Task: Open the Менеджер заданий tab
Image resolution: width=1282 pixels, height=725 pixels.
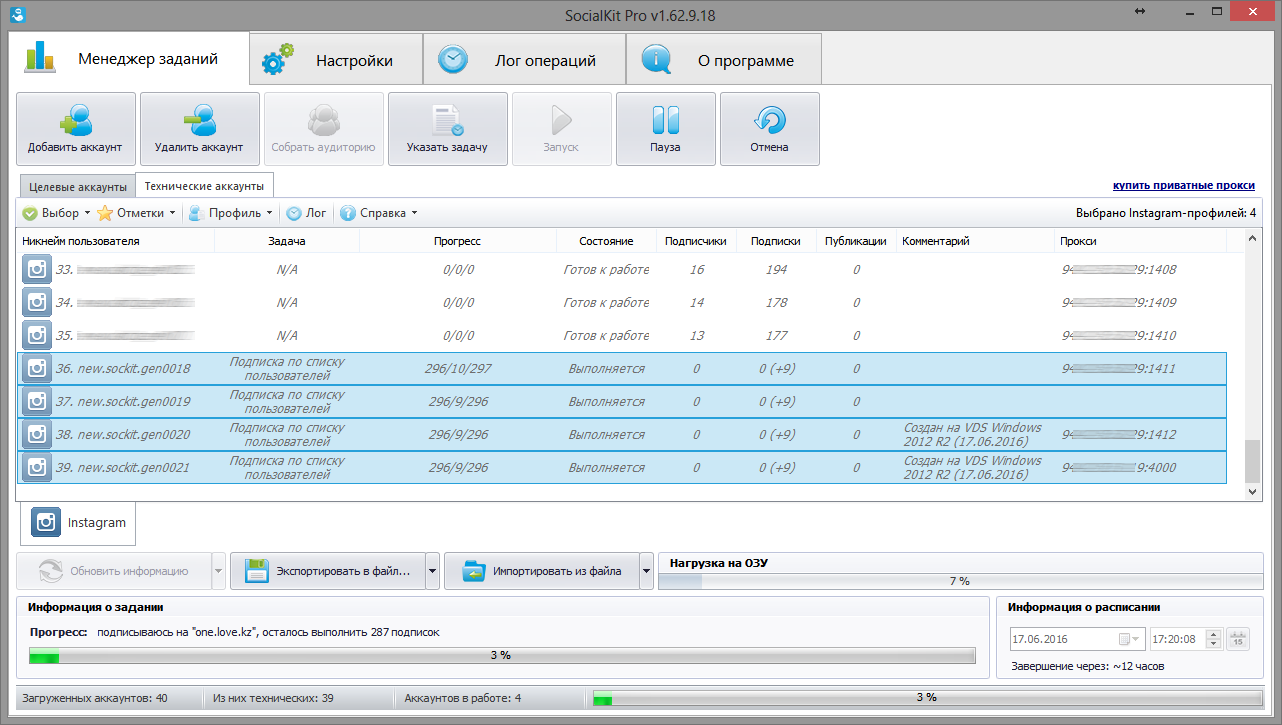Action: pyautogui.click(x=129, y=59)
